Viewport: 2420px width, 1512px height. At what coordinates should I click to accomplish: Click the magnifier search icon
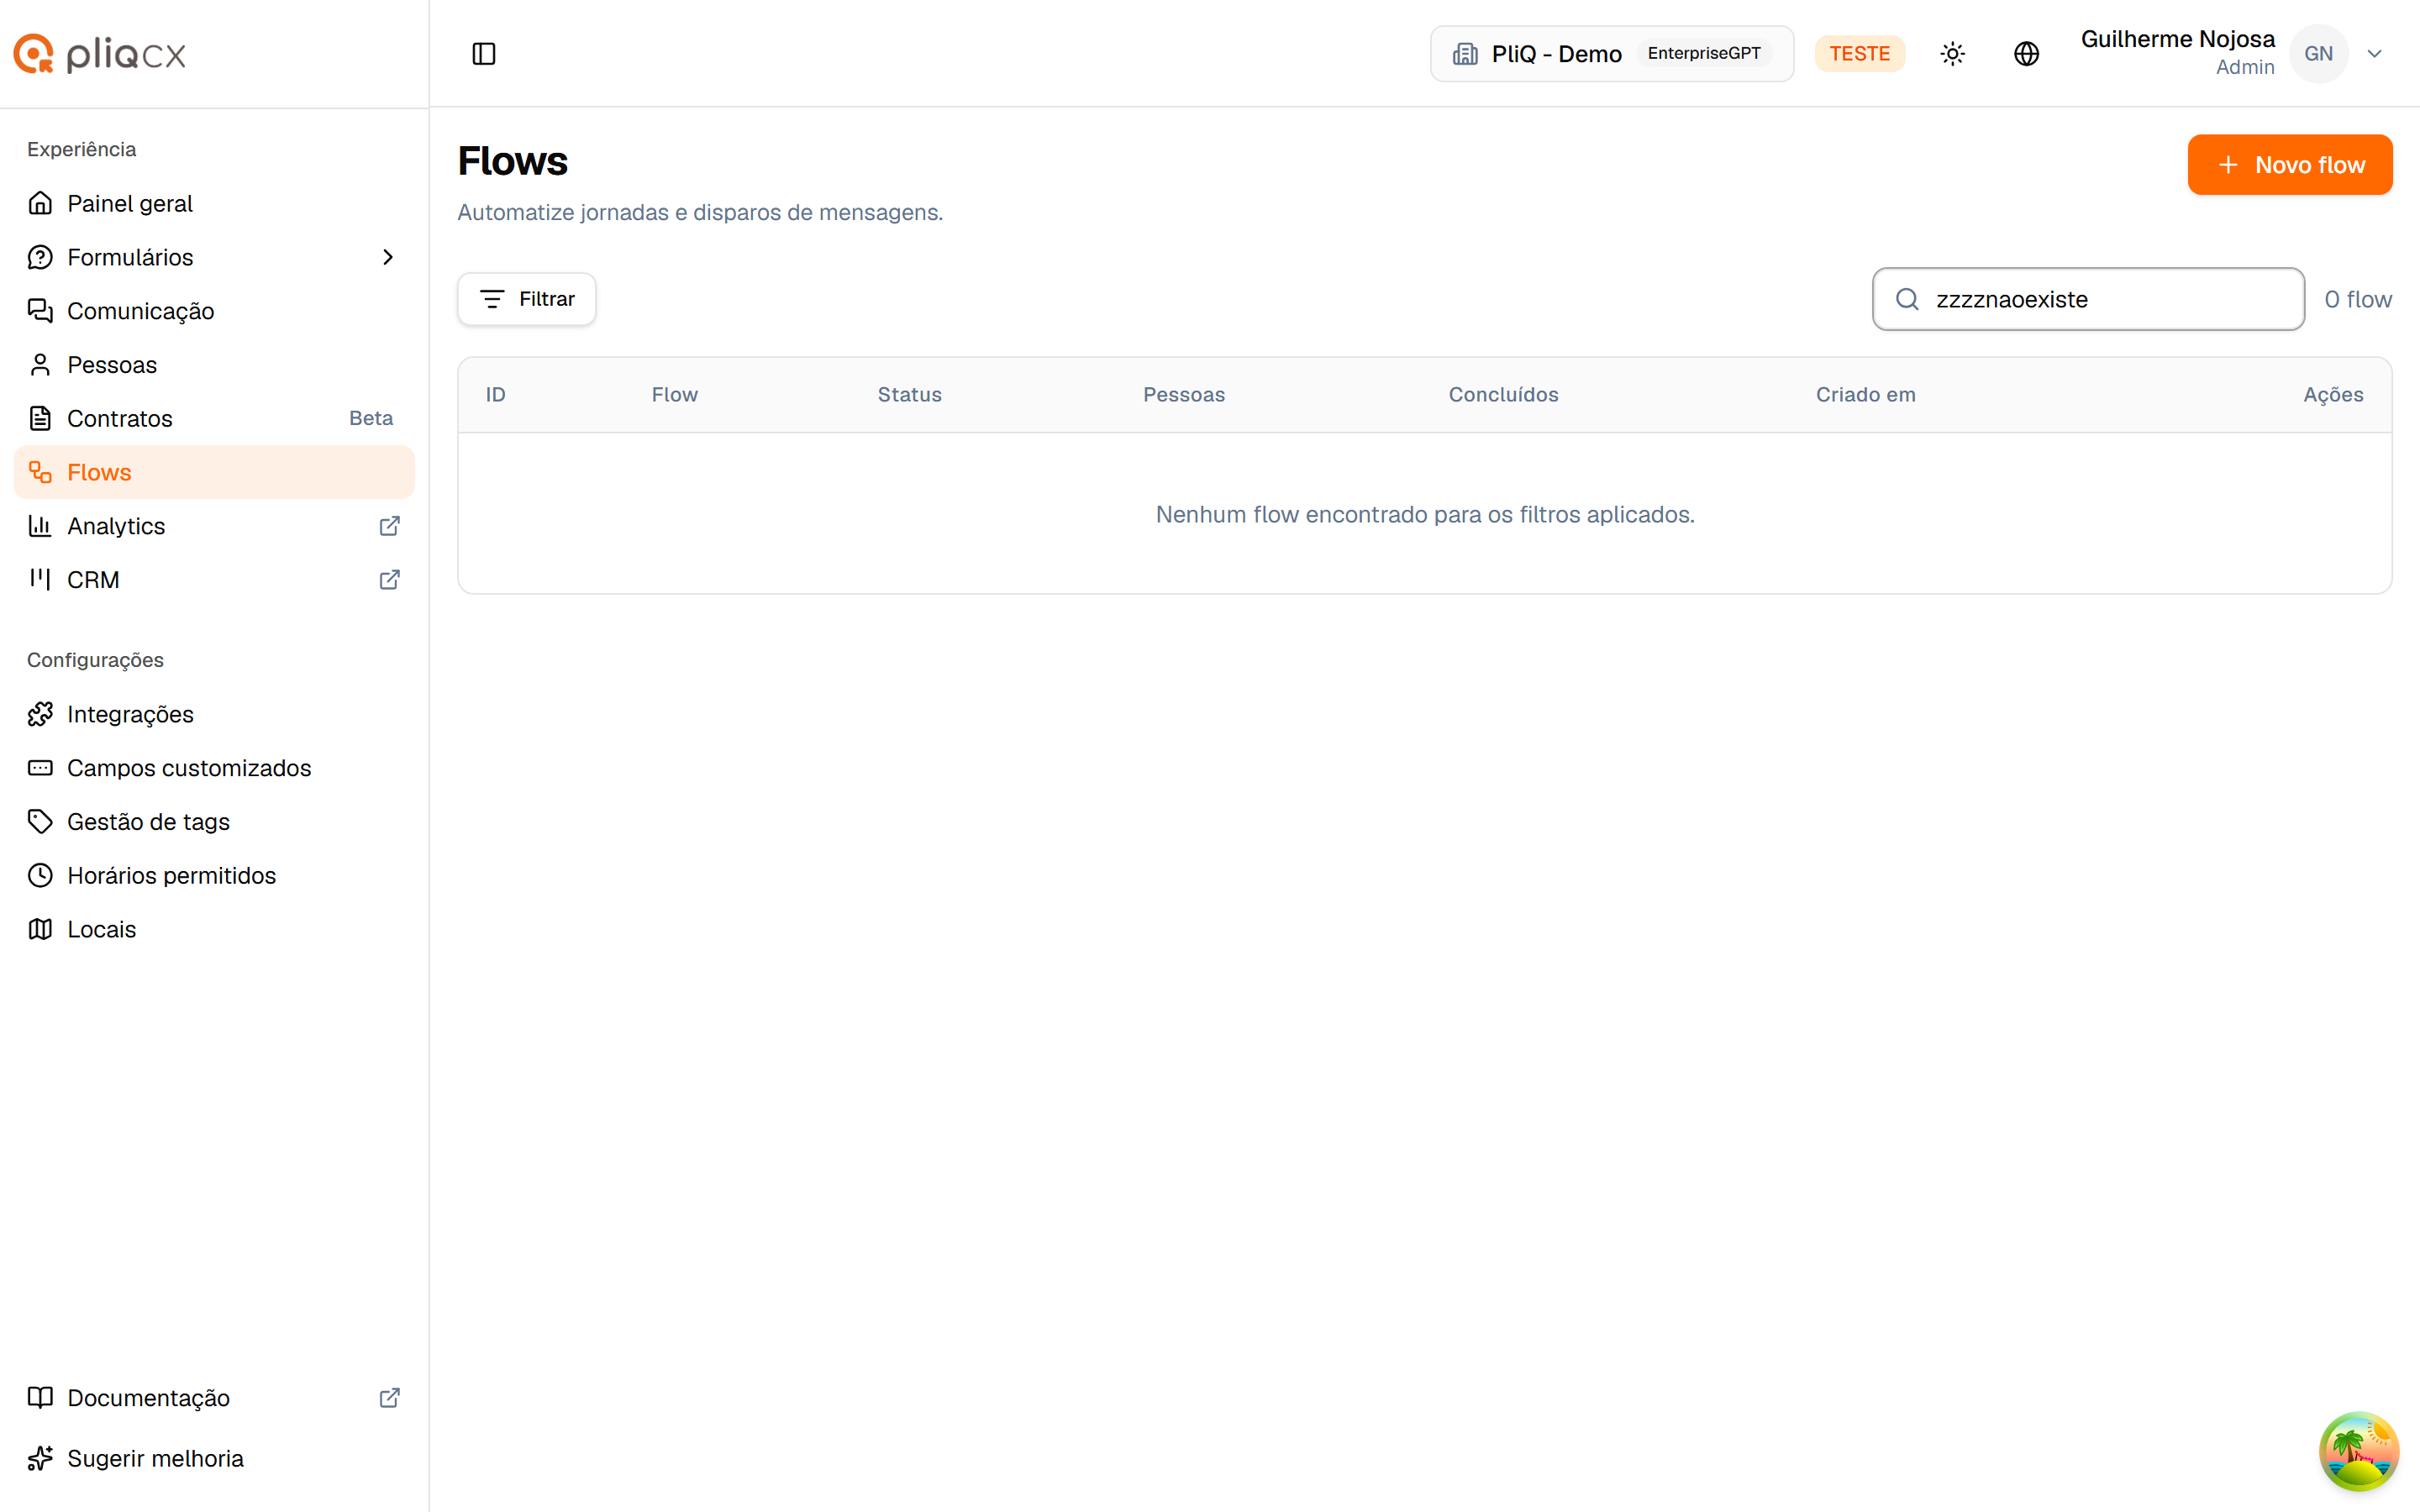coord(1907,299)
